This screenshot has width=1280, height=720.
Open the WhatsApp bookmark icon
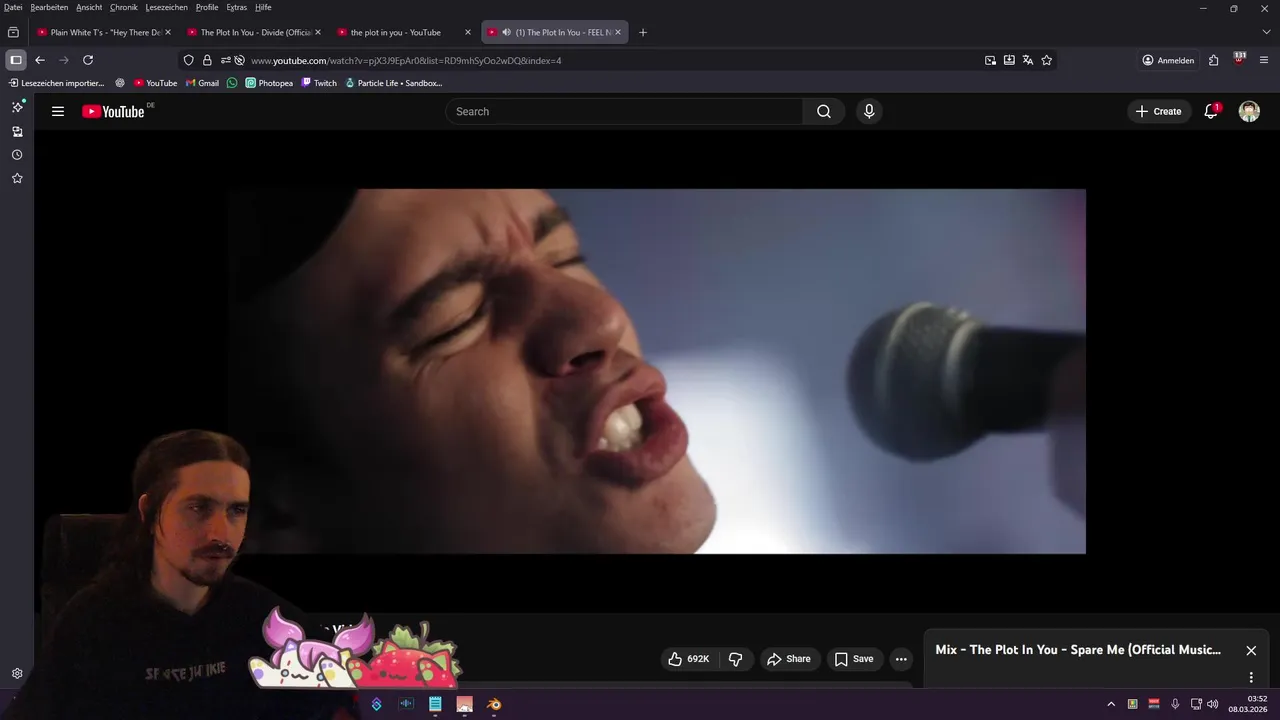[x=232, y=83]
